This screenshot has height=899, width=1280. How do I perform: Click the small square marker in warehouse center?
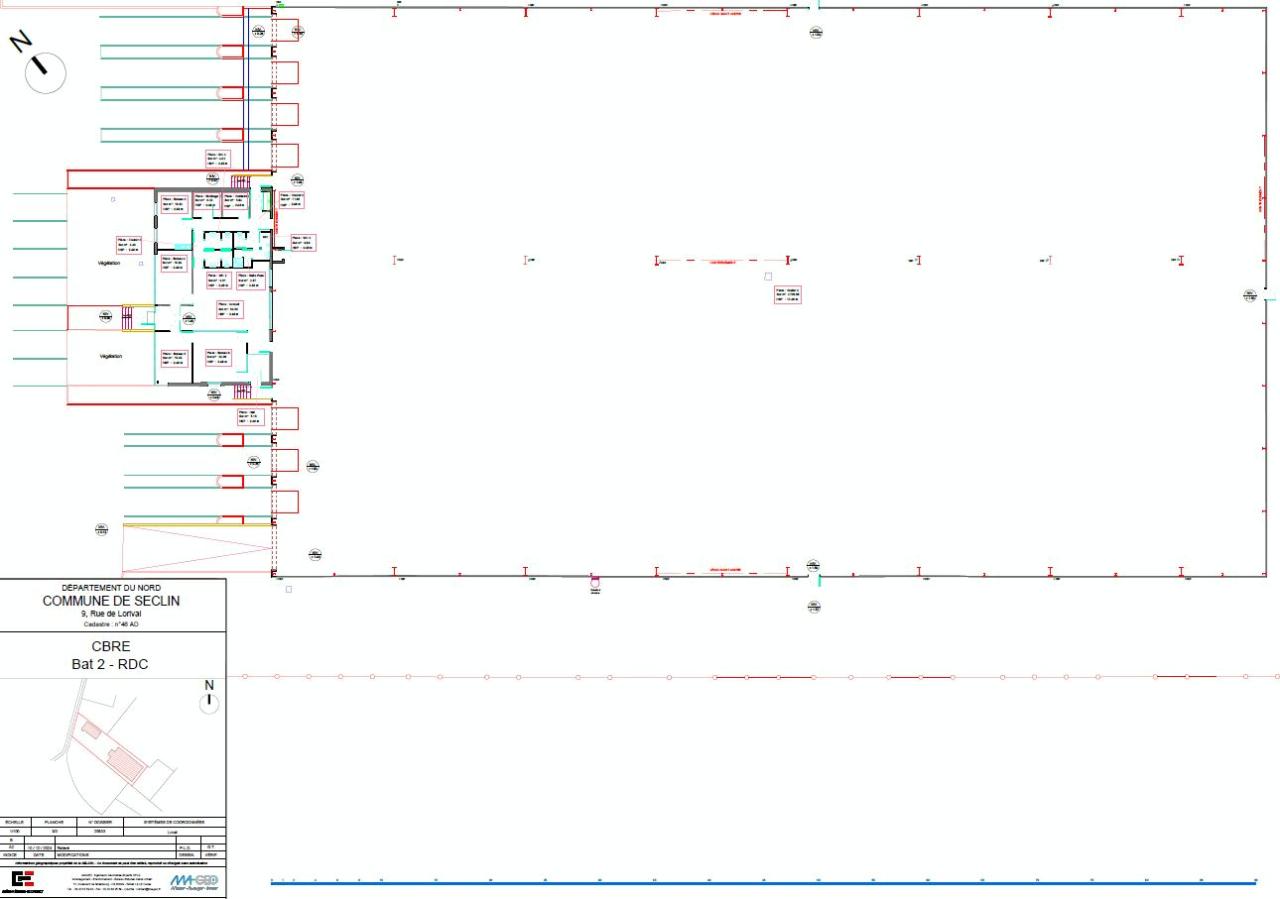pos(768,276)
